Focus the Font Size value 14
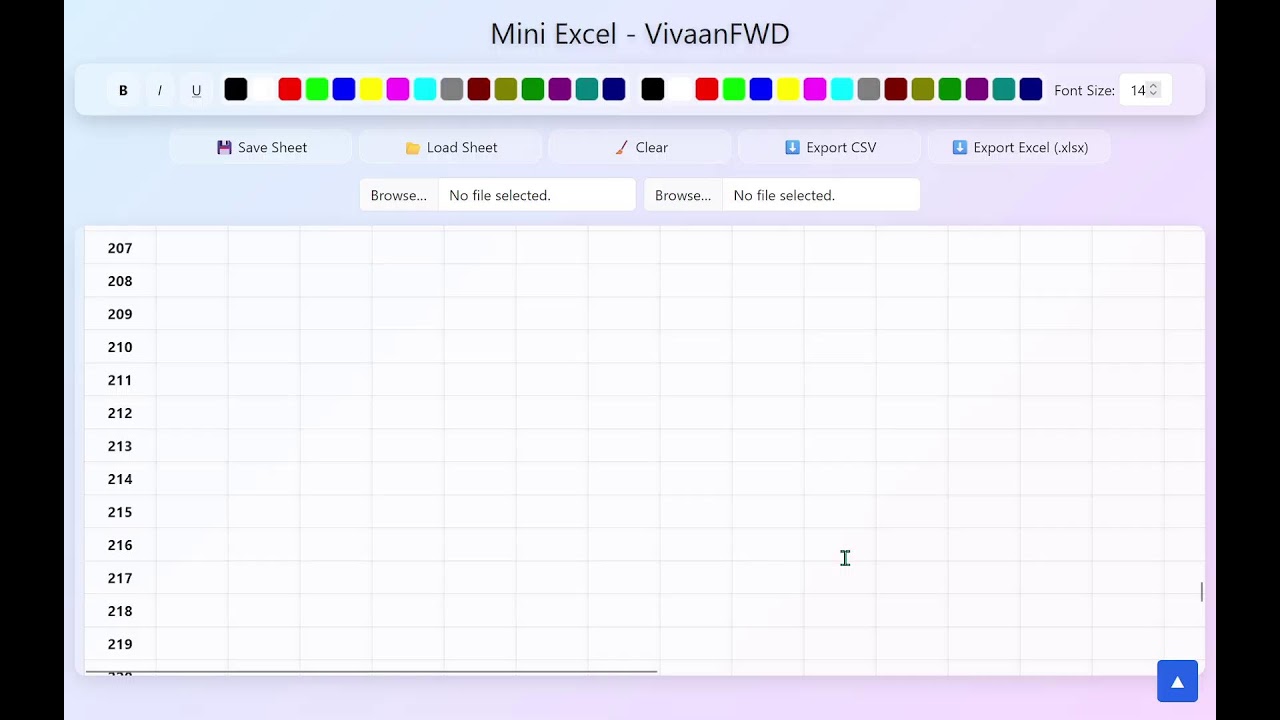This screenshot has width=1280, height=720. [1138, 90]
